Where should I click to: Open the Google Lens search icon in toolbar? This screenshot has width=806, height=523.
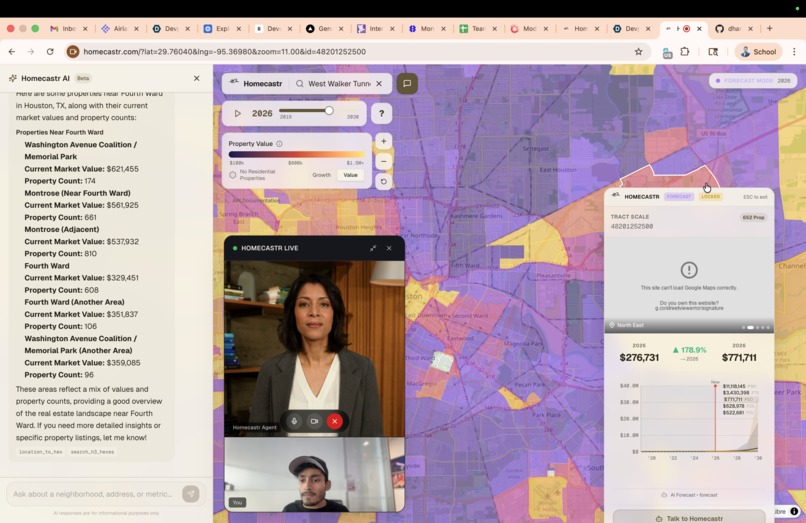[x=713, y=51]
